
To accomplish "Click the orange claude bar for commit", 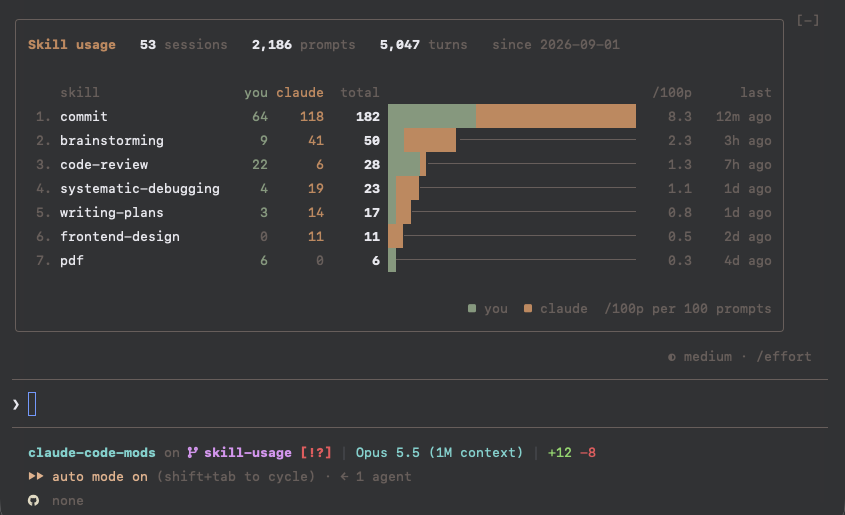I will click(556, 116).
